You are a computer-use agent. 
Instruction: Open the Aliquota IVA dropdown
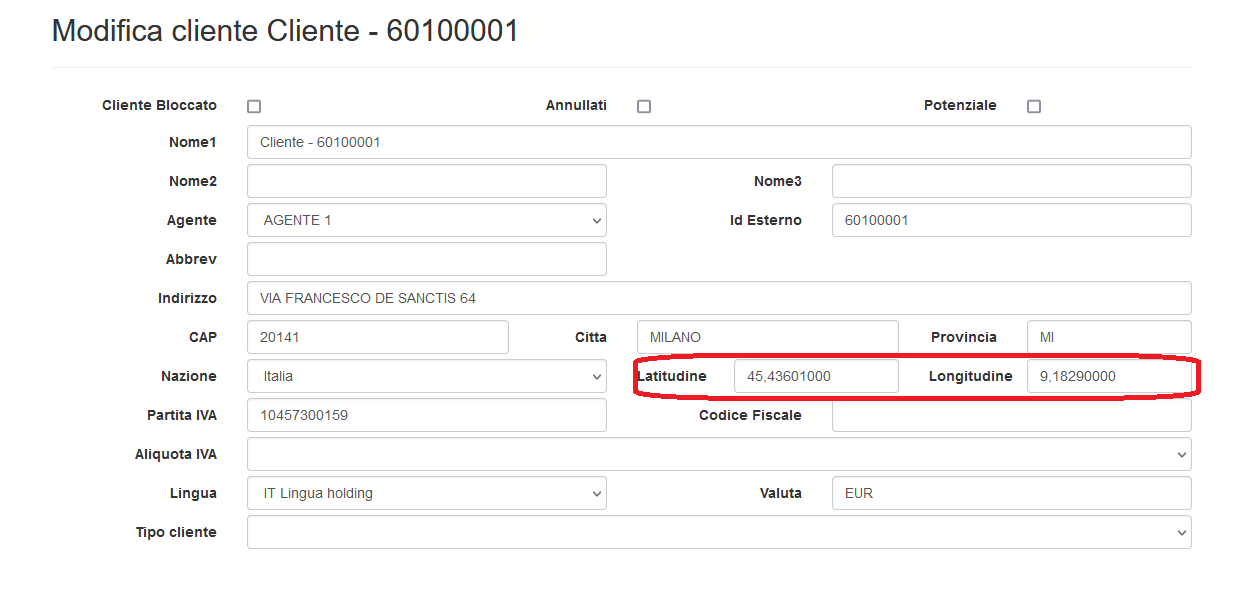pyautogui.click(x=718, y=454)
